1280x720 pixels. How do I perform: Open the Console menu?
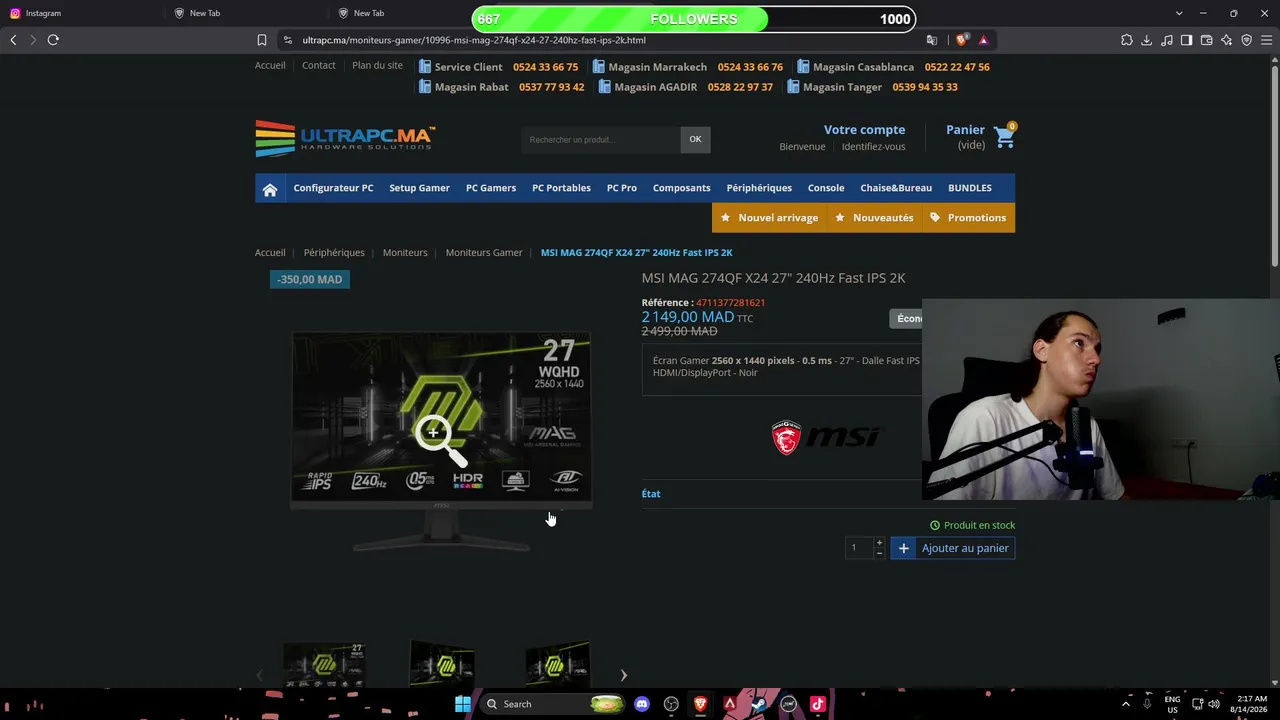pos(826,188)
